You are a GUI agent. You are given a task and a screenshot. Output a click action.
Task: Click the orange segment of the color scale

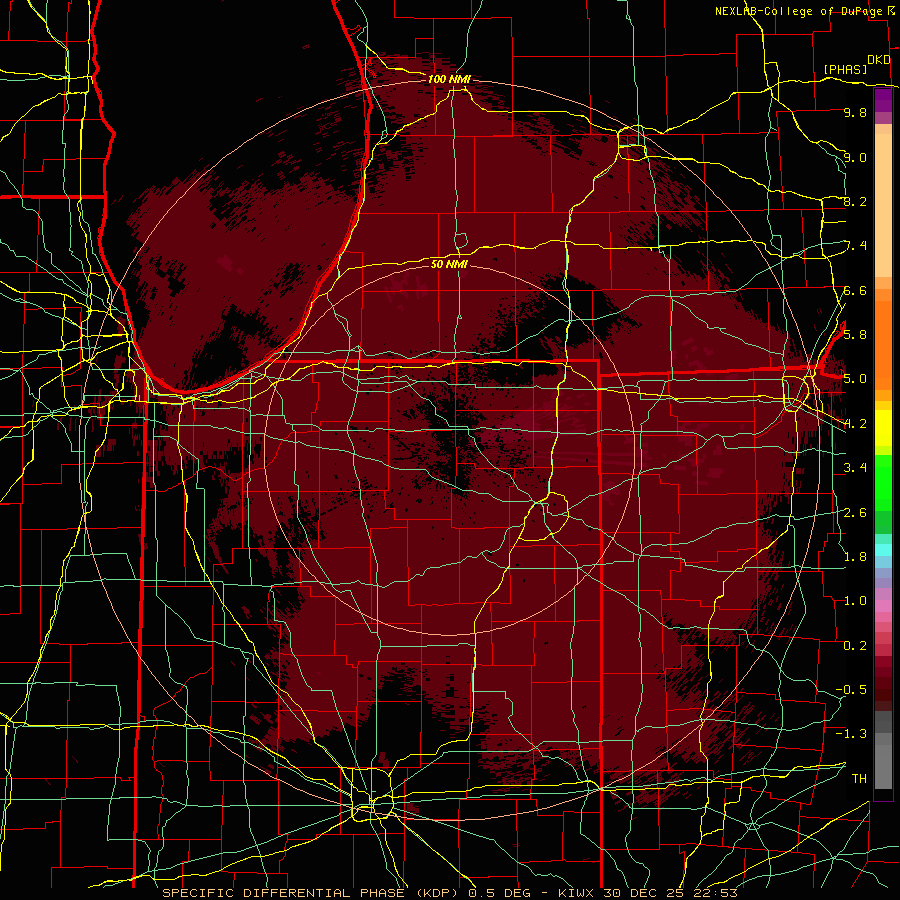point(883,344)
